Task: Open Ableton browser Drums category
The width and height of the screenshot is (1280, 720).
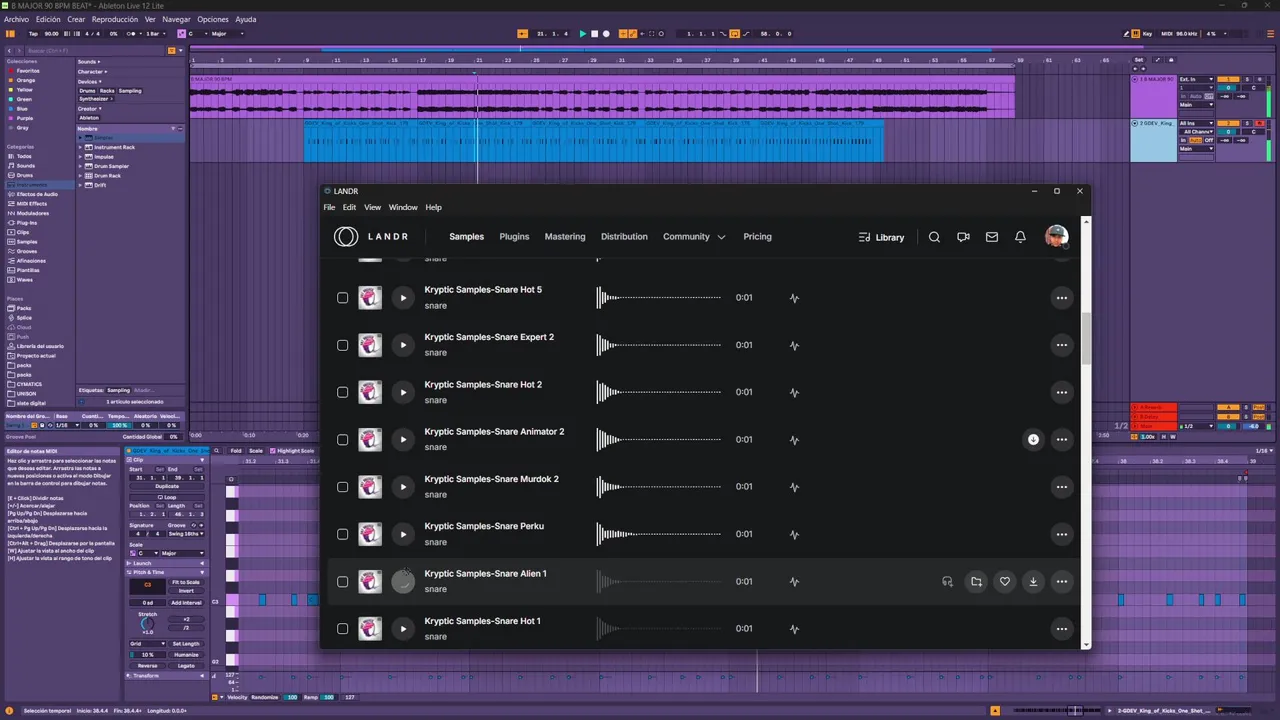Action: (x=24, y=175)
